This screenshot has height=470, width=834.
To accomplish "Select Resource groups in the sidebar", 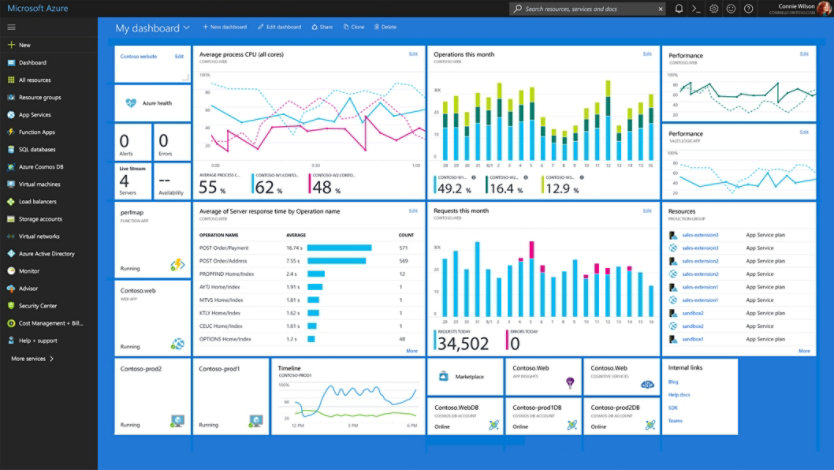I will (x=39, y=97).
